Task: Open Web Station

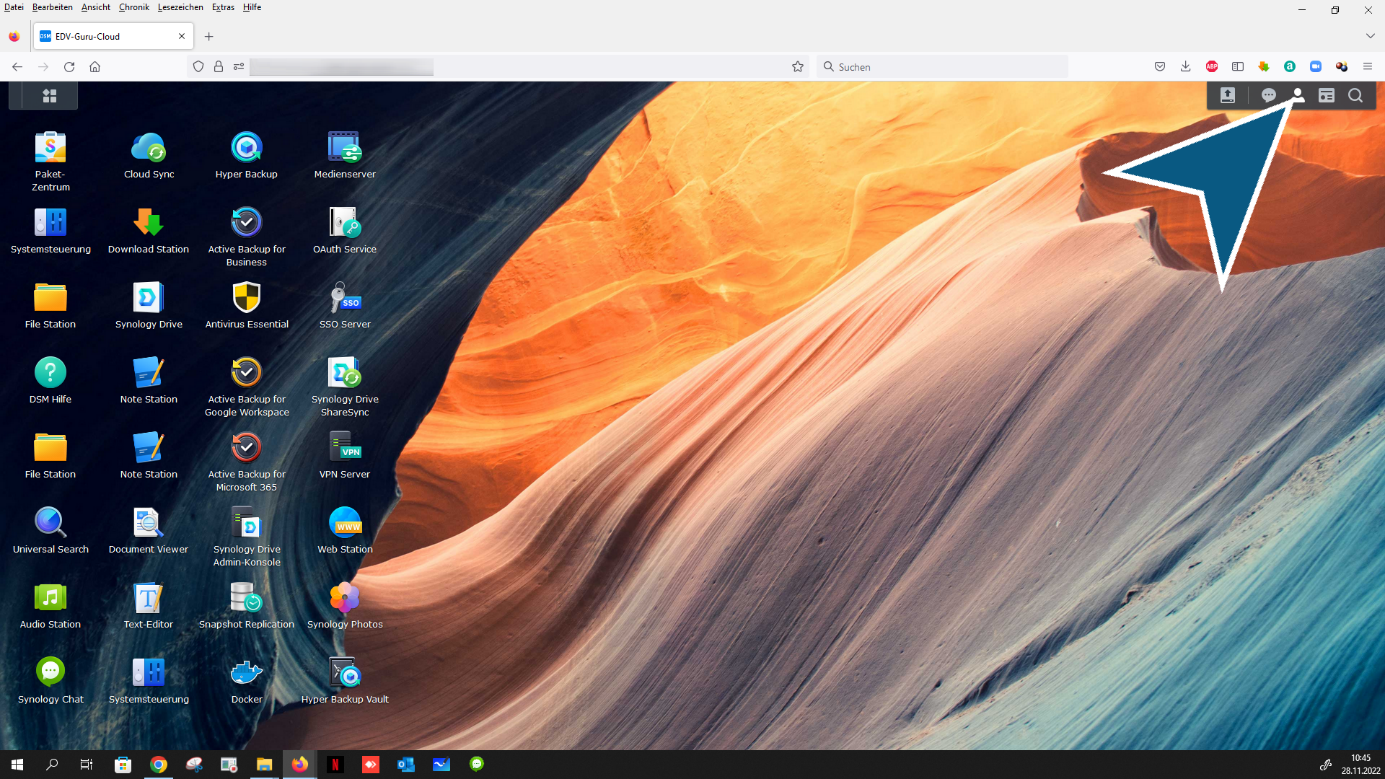Action: (344, 523)
